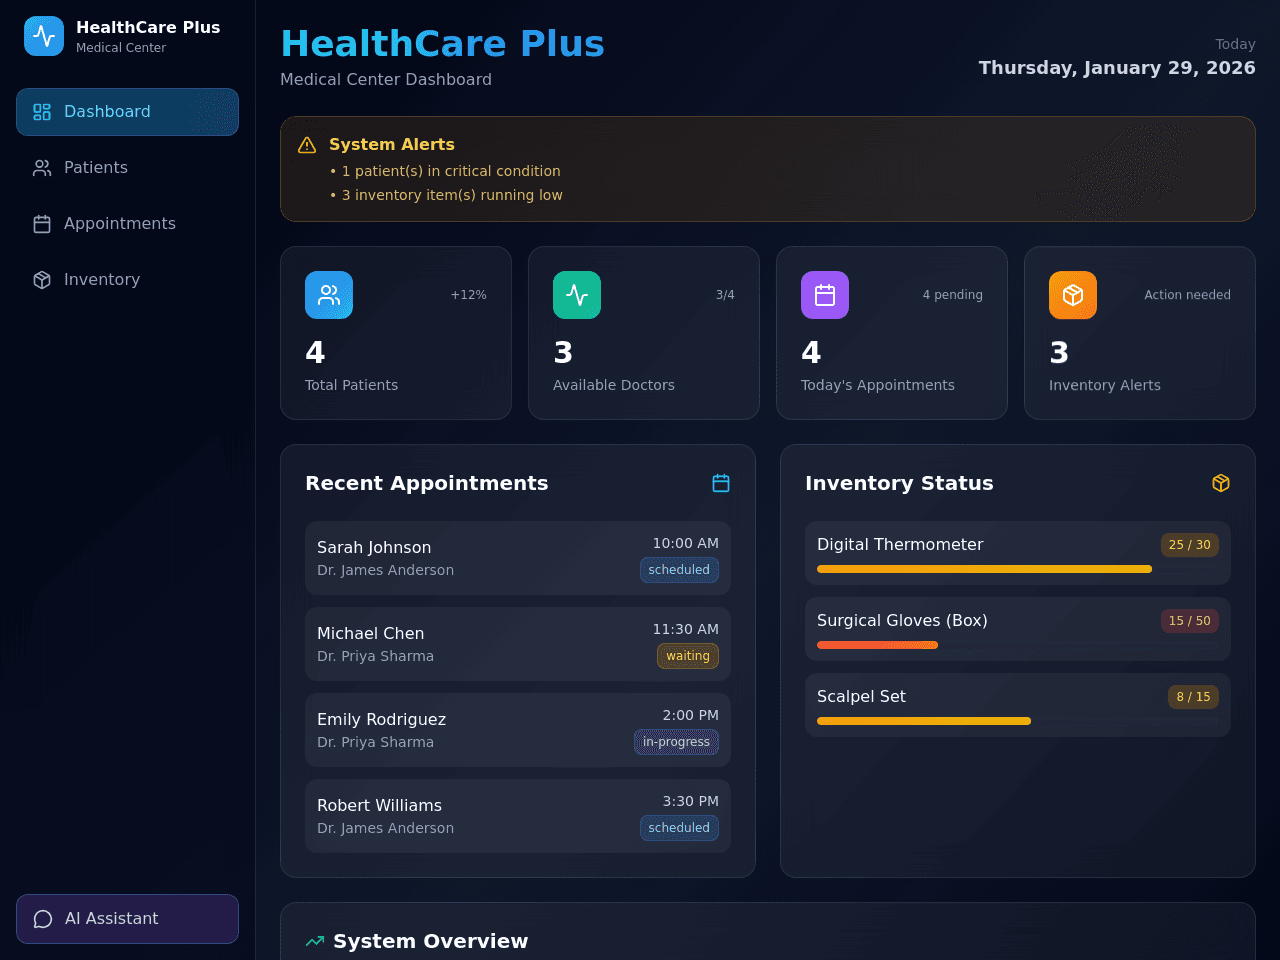Click the System Alerts warning triangle icon
Screen dimensions: 1280x960
(307, 145)
